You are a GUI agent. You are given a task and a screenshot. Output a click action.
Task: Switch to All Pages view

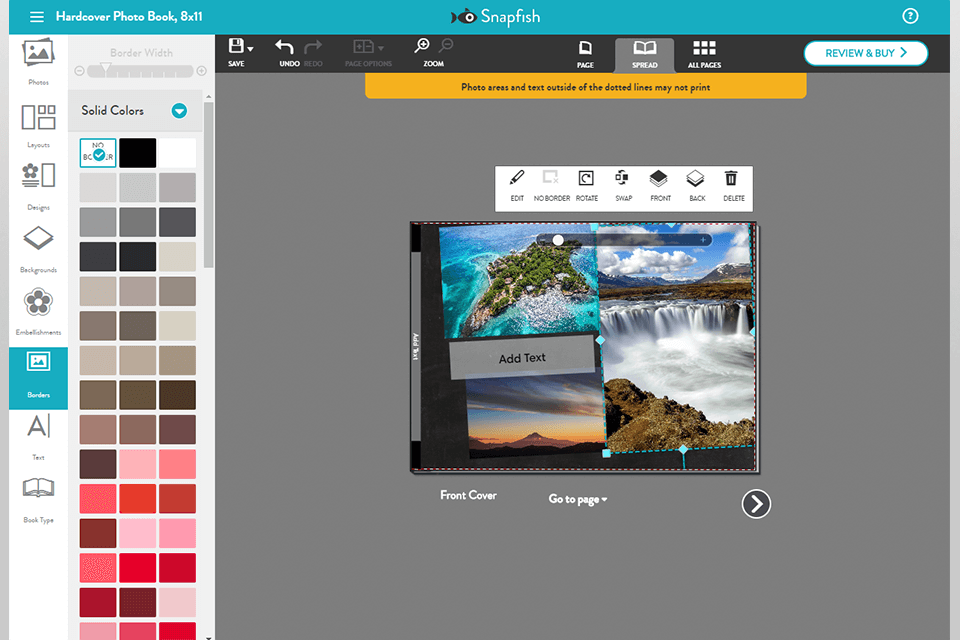click(704, 54)
